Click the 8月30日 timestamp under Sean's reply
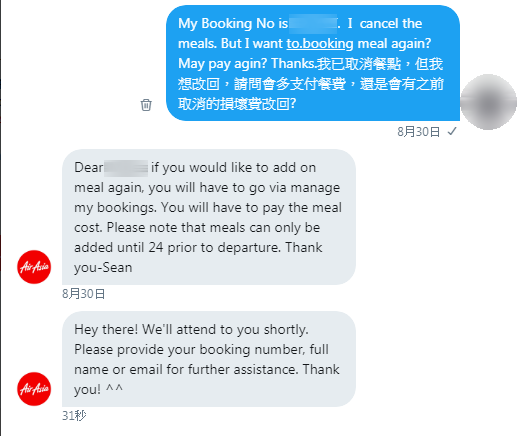 (84, 294)
